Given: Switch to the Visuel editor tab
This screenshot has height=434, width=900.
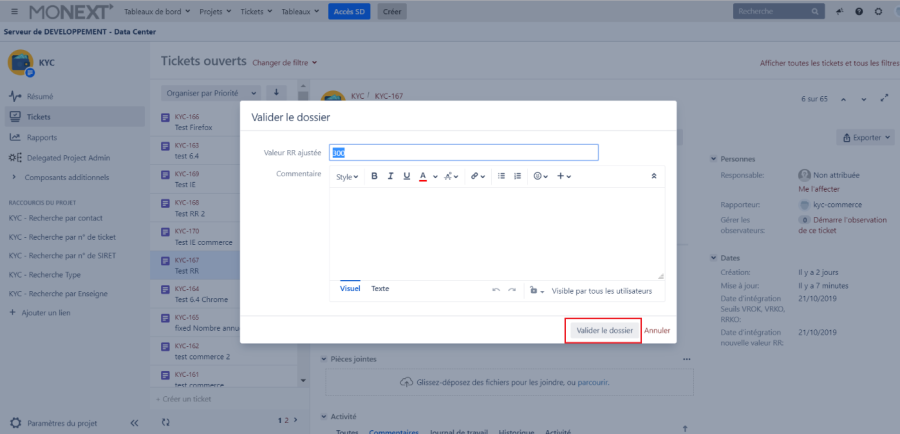Looking at the screenshot, I should [x=350, y=288].
